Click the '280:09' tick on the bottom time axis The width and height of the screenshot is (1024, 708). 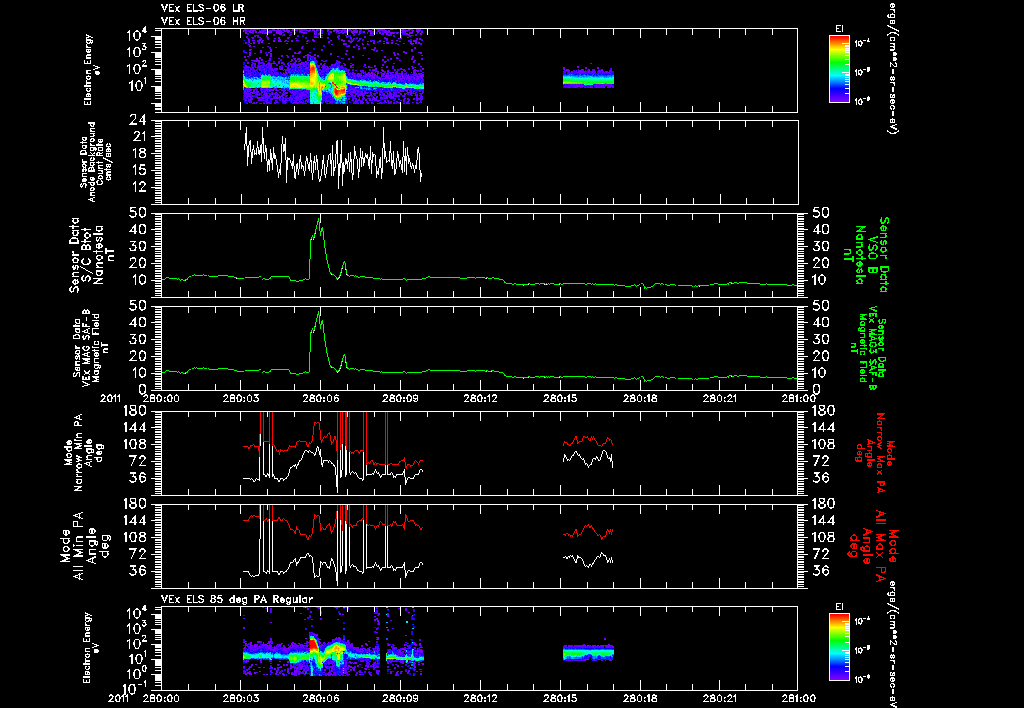coord(401,698)
